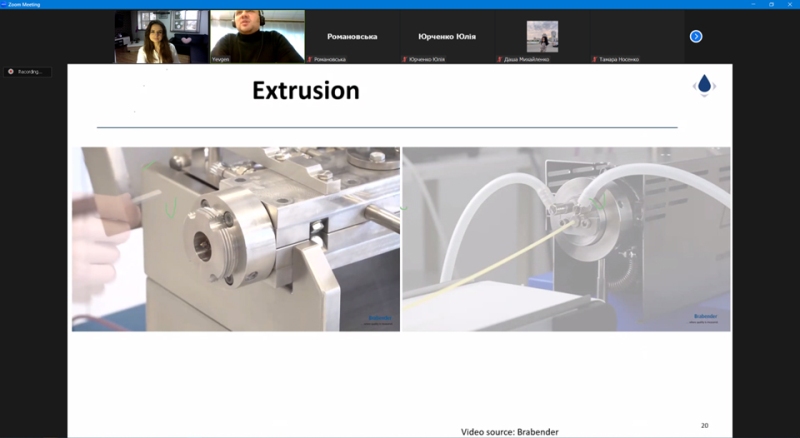Click Brabender logo on left video image

[x=380, y=320]
